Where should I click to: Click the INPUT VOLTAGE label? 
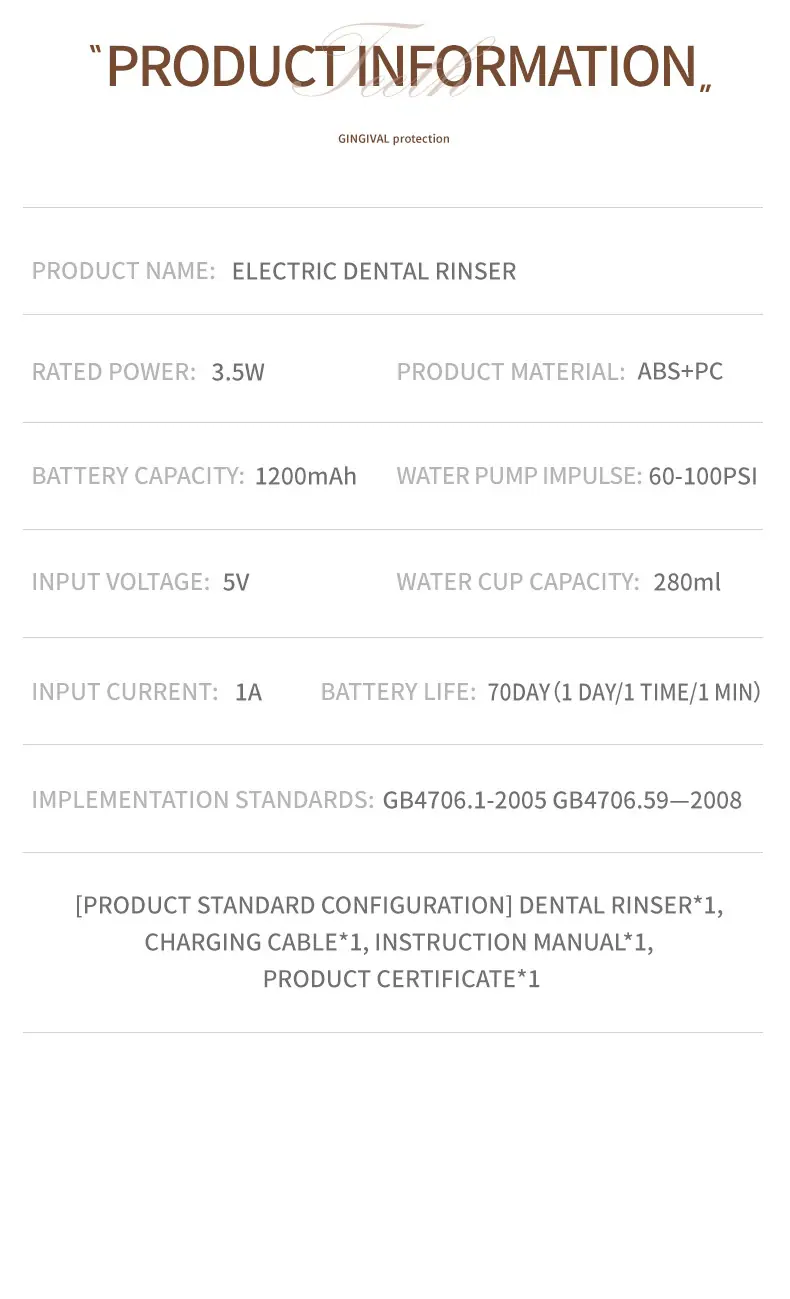point(121,582)
